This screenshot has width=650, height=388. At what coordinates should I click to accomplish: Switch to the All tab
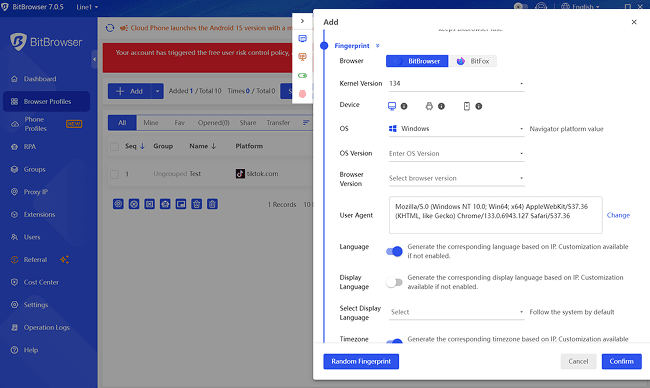tap(122, 123)
